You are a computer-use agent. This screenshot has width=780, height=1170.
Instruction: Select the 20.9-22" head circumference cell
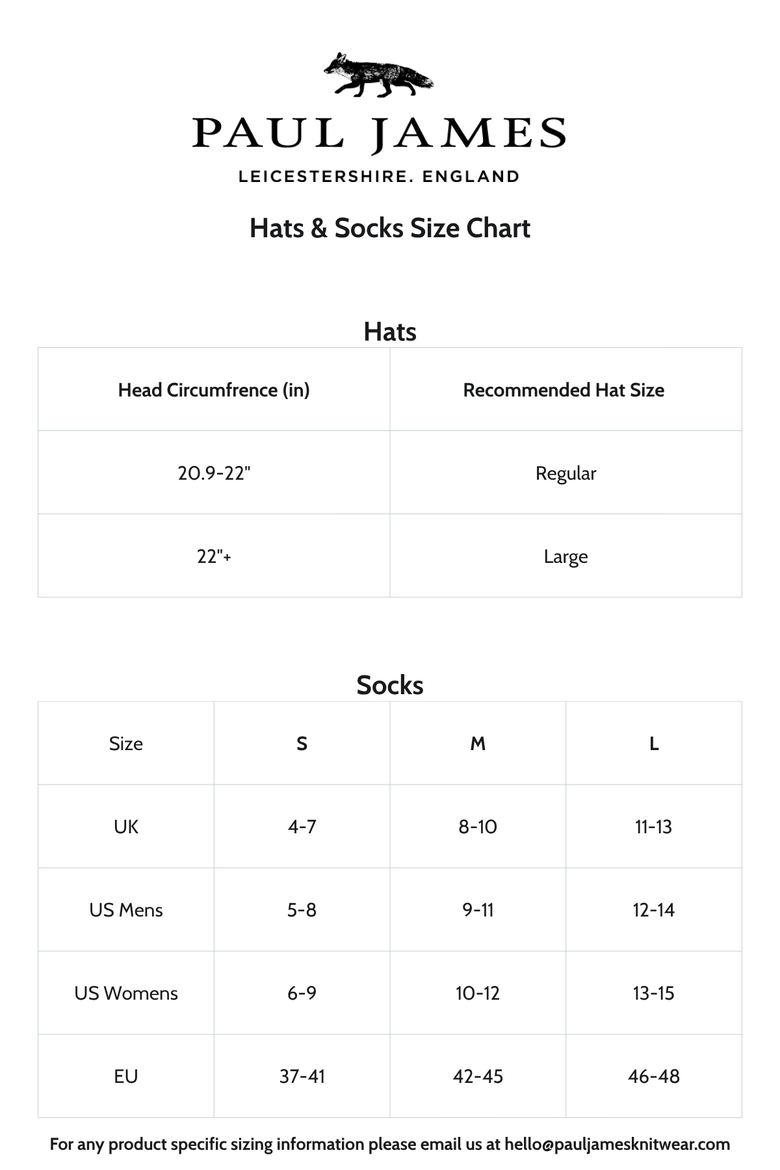point(213,472)
